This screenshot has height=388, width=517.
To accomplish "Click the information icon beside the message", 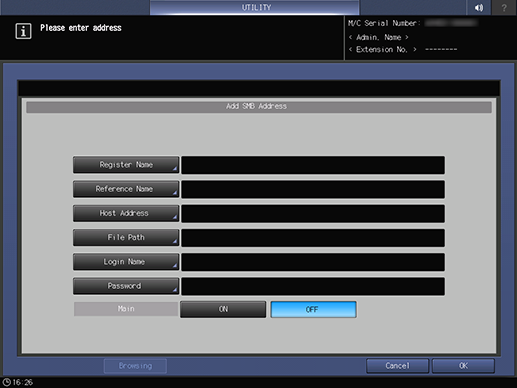I will click(x=23, y=31).
